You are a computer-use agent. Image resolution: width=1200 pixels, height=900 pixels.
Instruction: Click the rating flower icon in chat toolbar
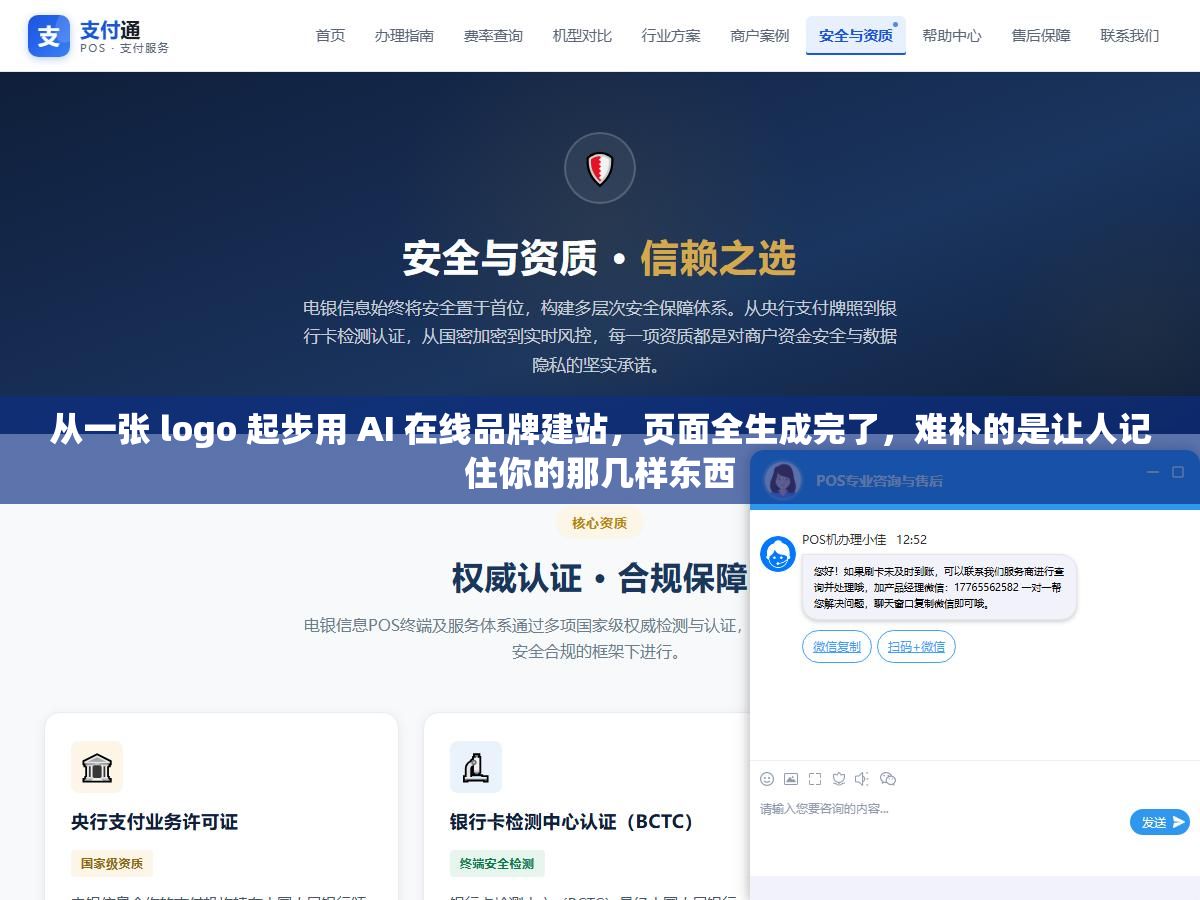coord(839,778)
